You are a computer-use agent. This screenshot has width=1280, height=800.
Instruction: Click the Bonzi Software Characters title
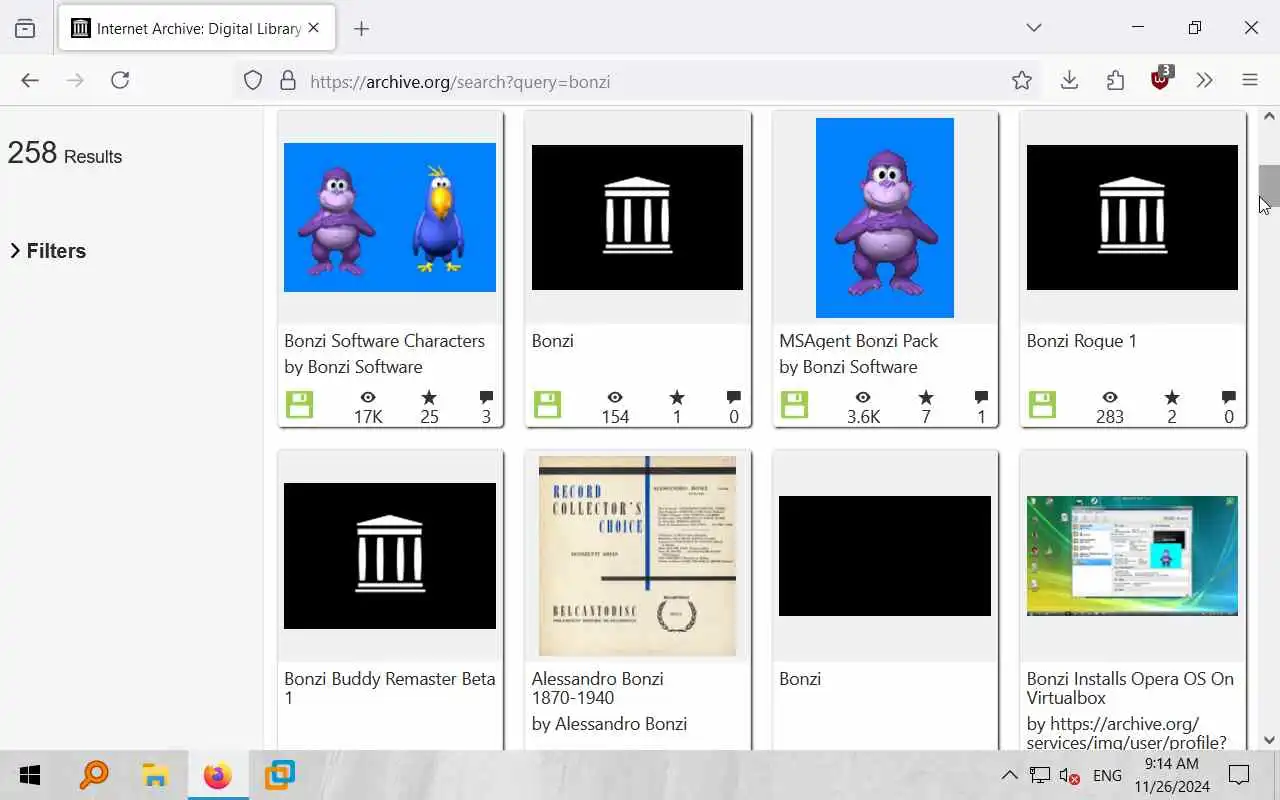coord(384,341)
